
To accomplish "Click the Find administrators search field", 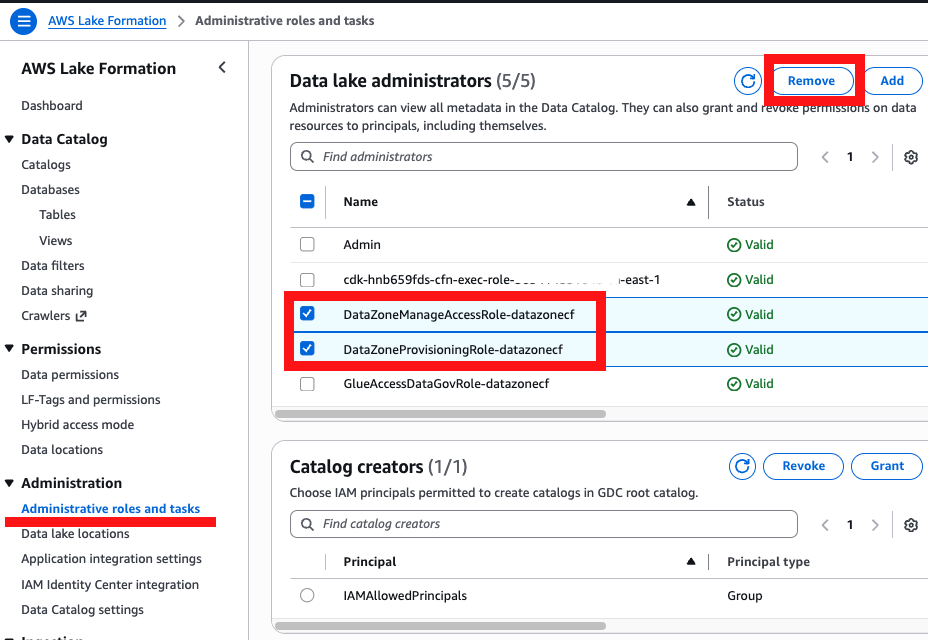I will coord(545,157).
